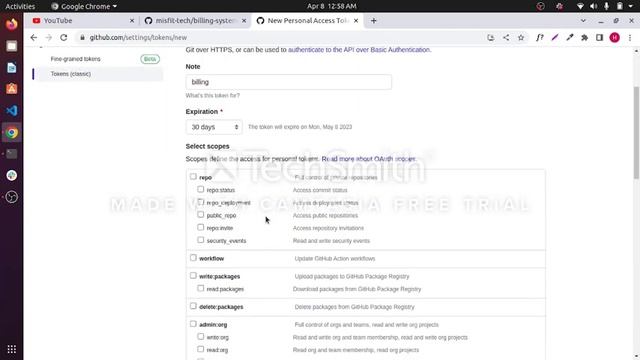This screenshot has height=360, width=640.
Task: Check the repo scope checkbox
Action: tap(193, 177)
